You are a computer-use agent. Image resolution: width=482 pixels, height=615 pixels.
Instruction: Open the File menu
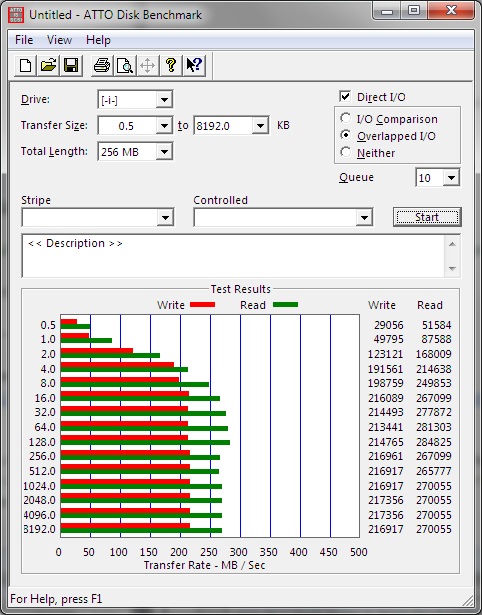click(24, 40)
